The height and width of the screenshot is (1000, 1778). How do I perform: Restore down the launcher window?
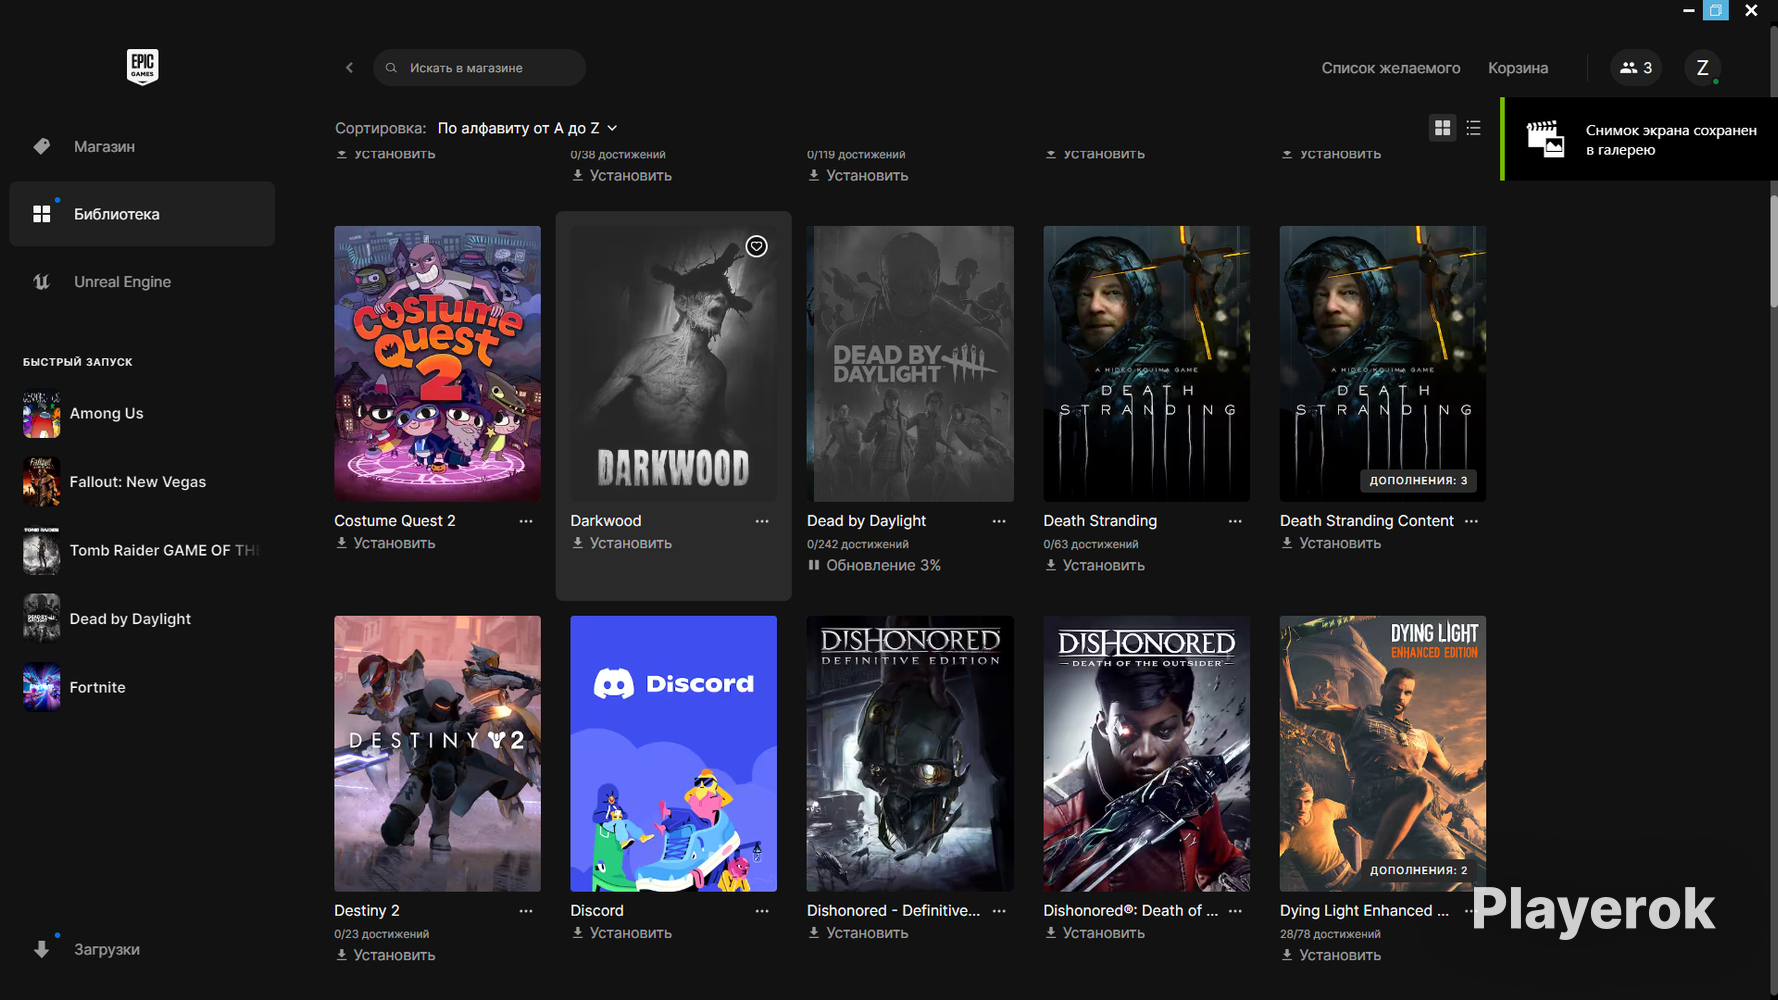click(x=1716, y=10)
